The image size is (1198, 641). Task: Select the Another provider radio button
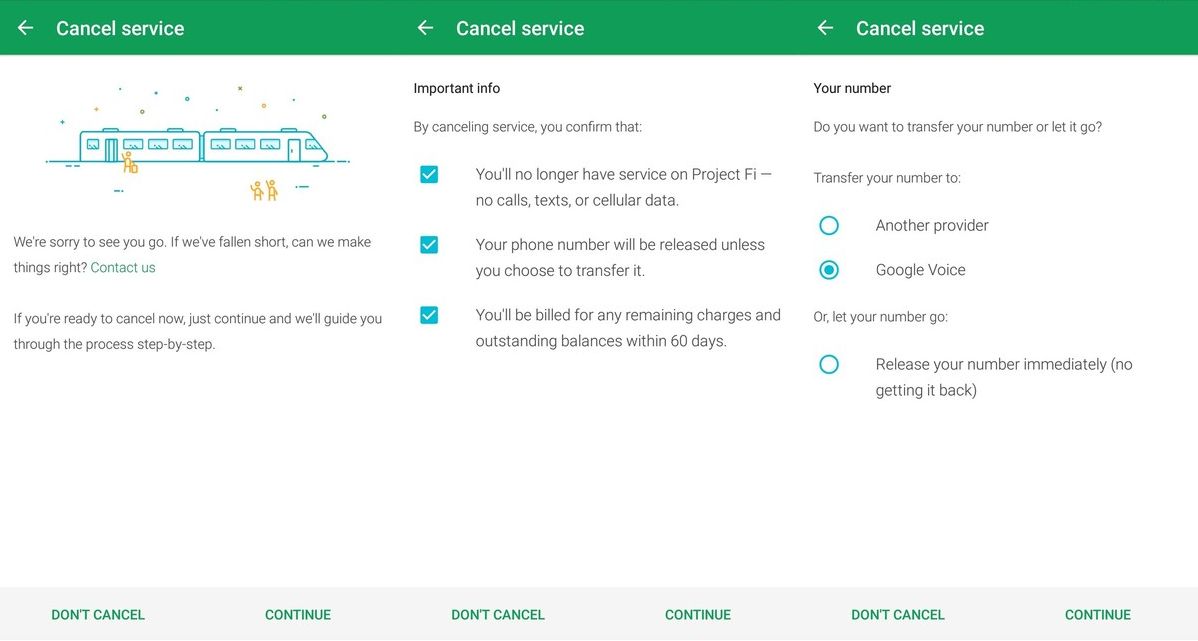(x=829, y=225)
